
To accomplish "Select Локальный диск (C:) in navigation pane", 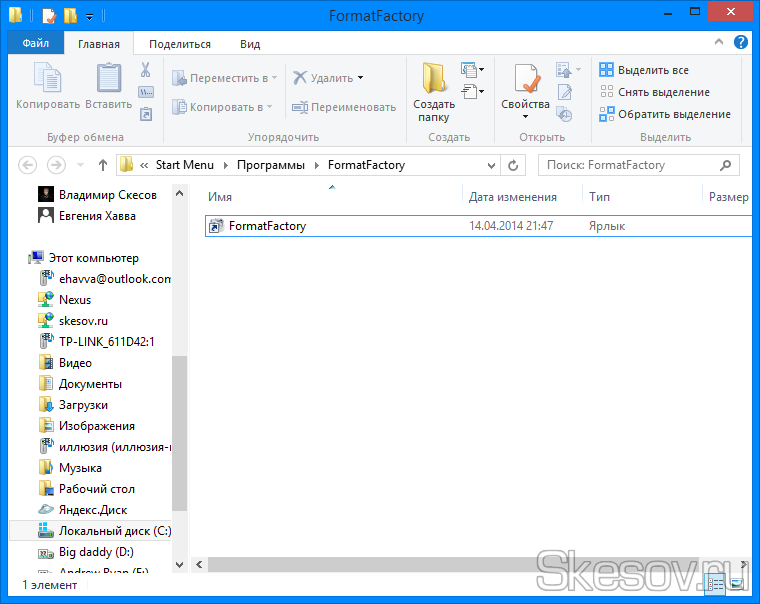I will [114, 531].
